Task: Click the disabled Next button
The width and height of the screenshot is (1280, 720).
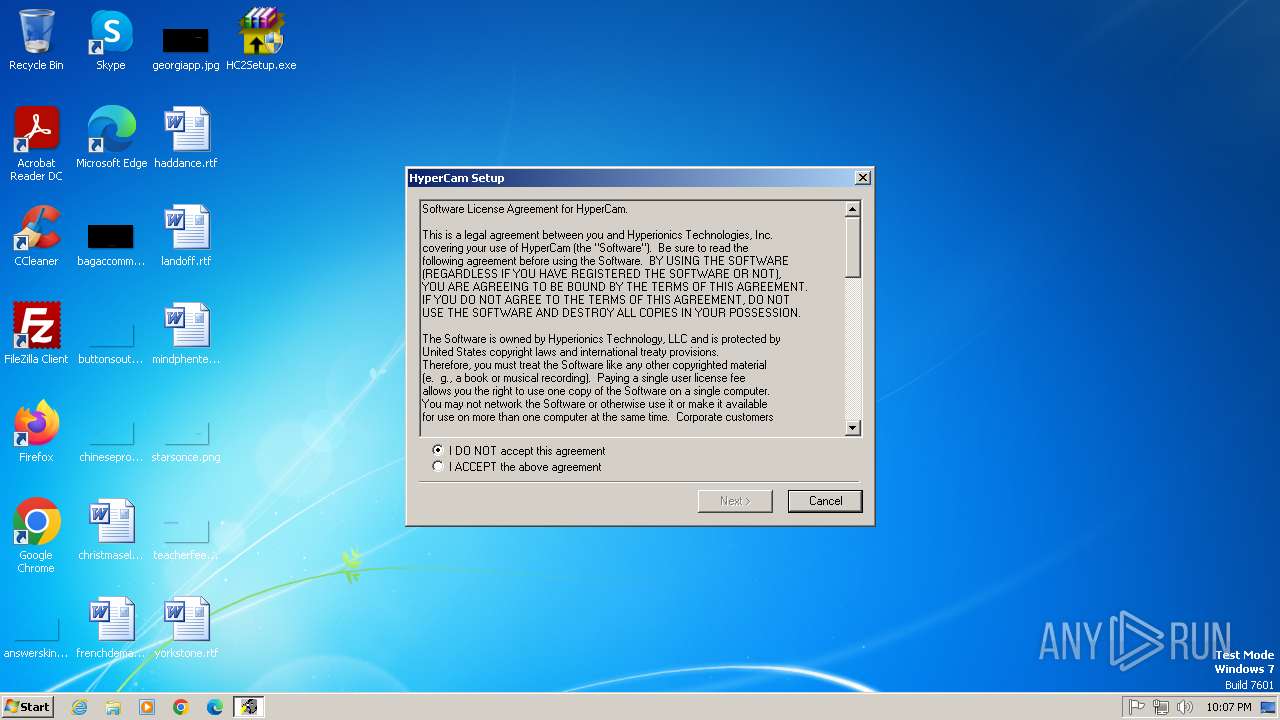Action: (x=735, y=501)
